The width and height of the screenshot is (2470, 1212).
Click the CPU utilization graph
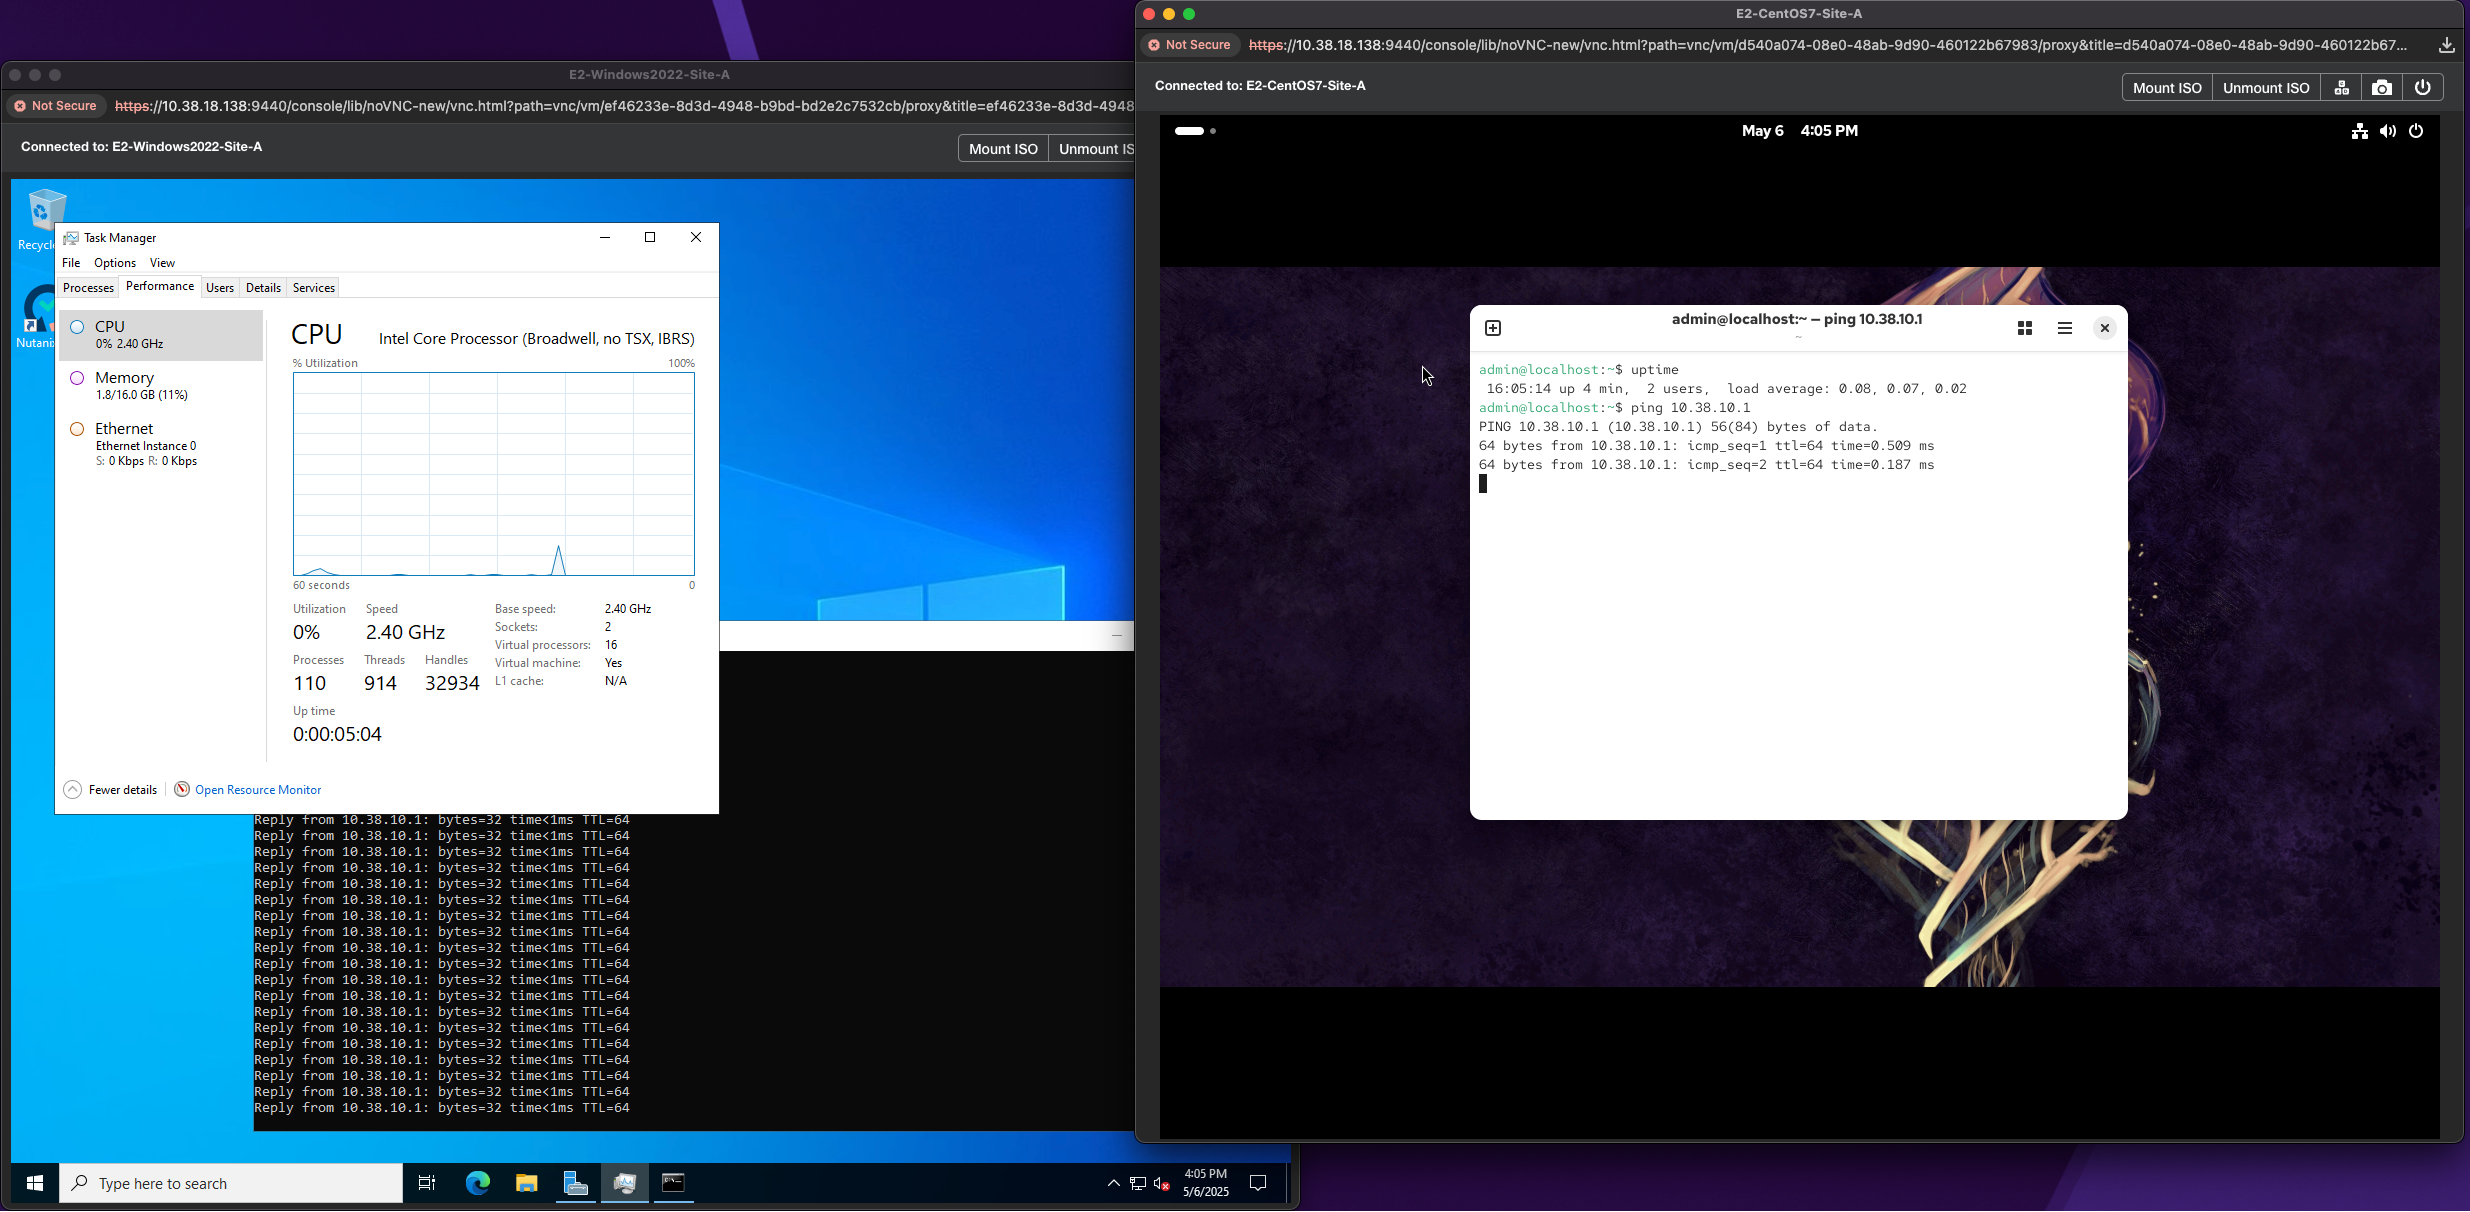[494, 474]
